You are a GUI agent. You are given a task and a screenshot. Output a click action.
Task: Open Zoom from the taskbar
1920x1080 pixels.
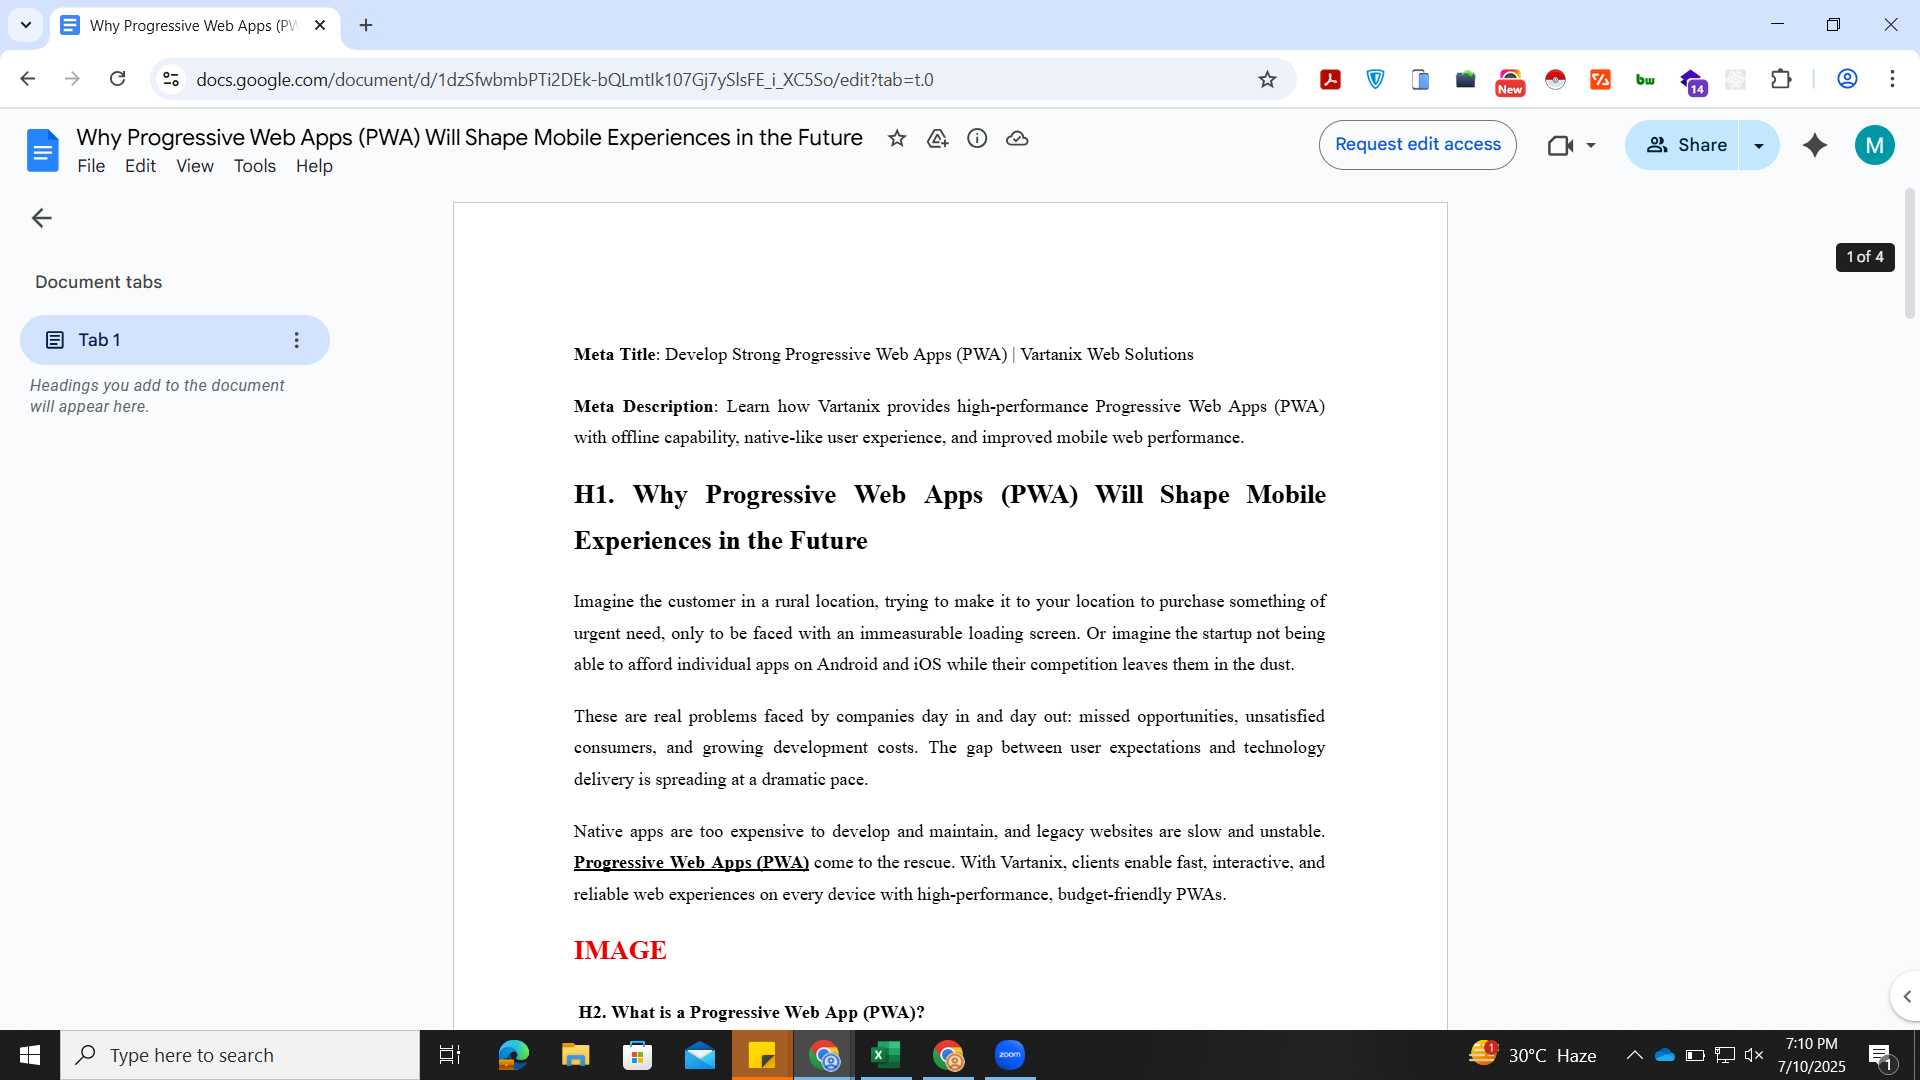tap(1010, 1055)
